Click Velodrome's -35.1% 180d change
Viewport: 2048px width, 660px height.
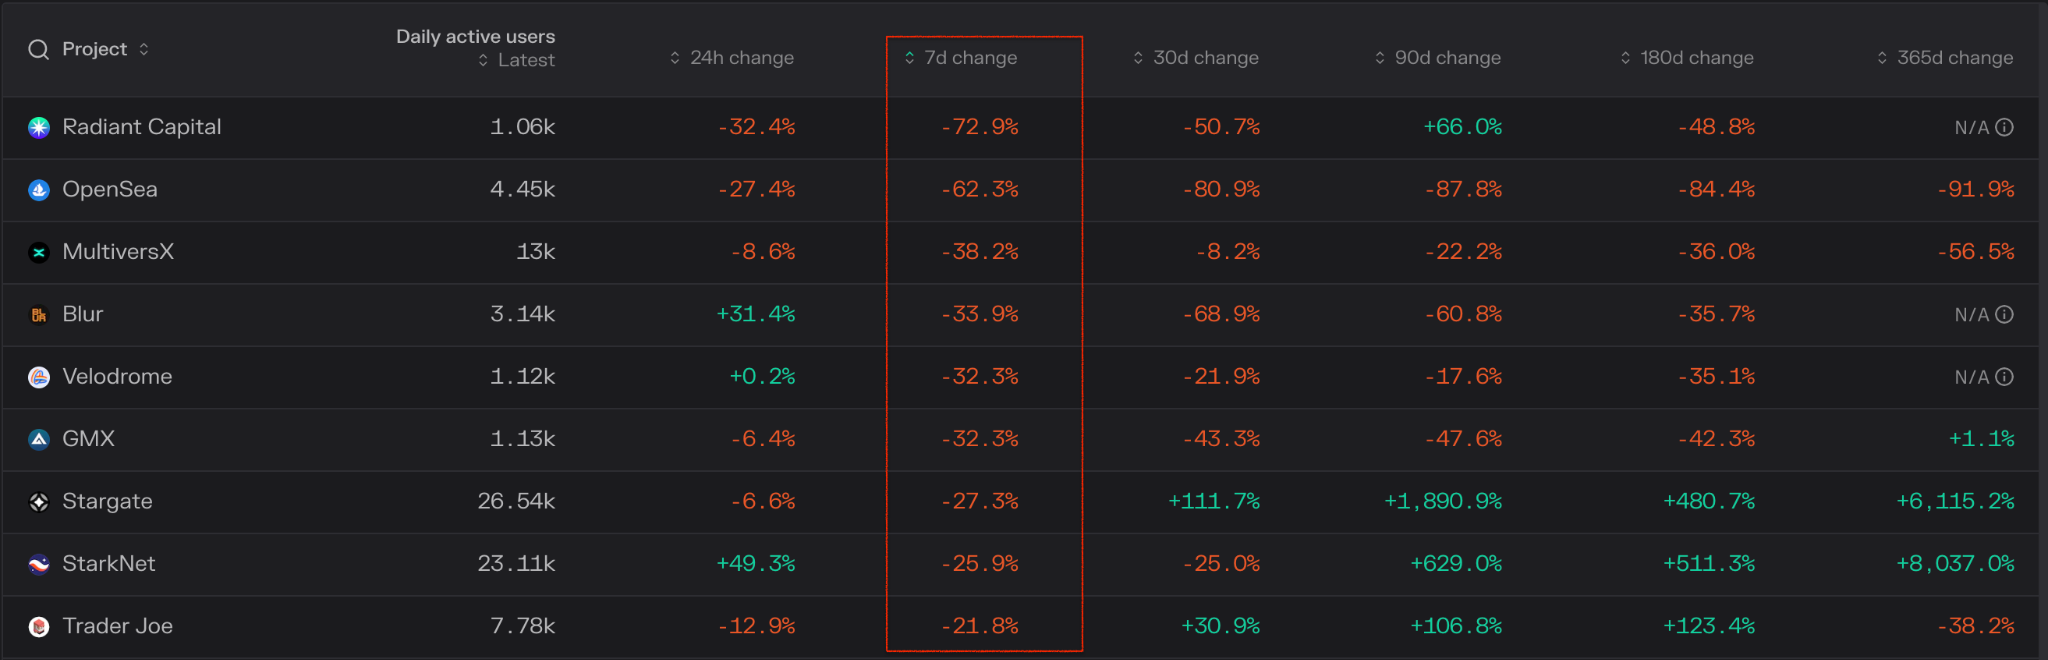(1716, 376)
